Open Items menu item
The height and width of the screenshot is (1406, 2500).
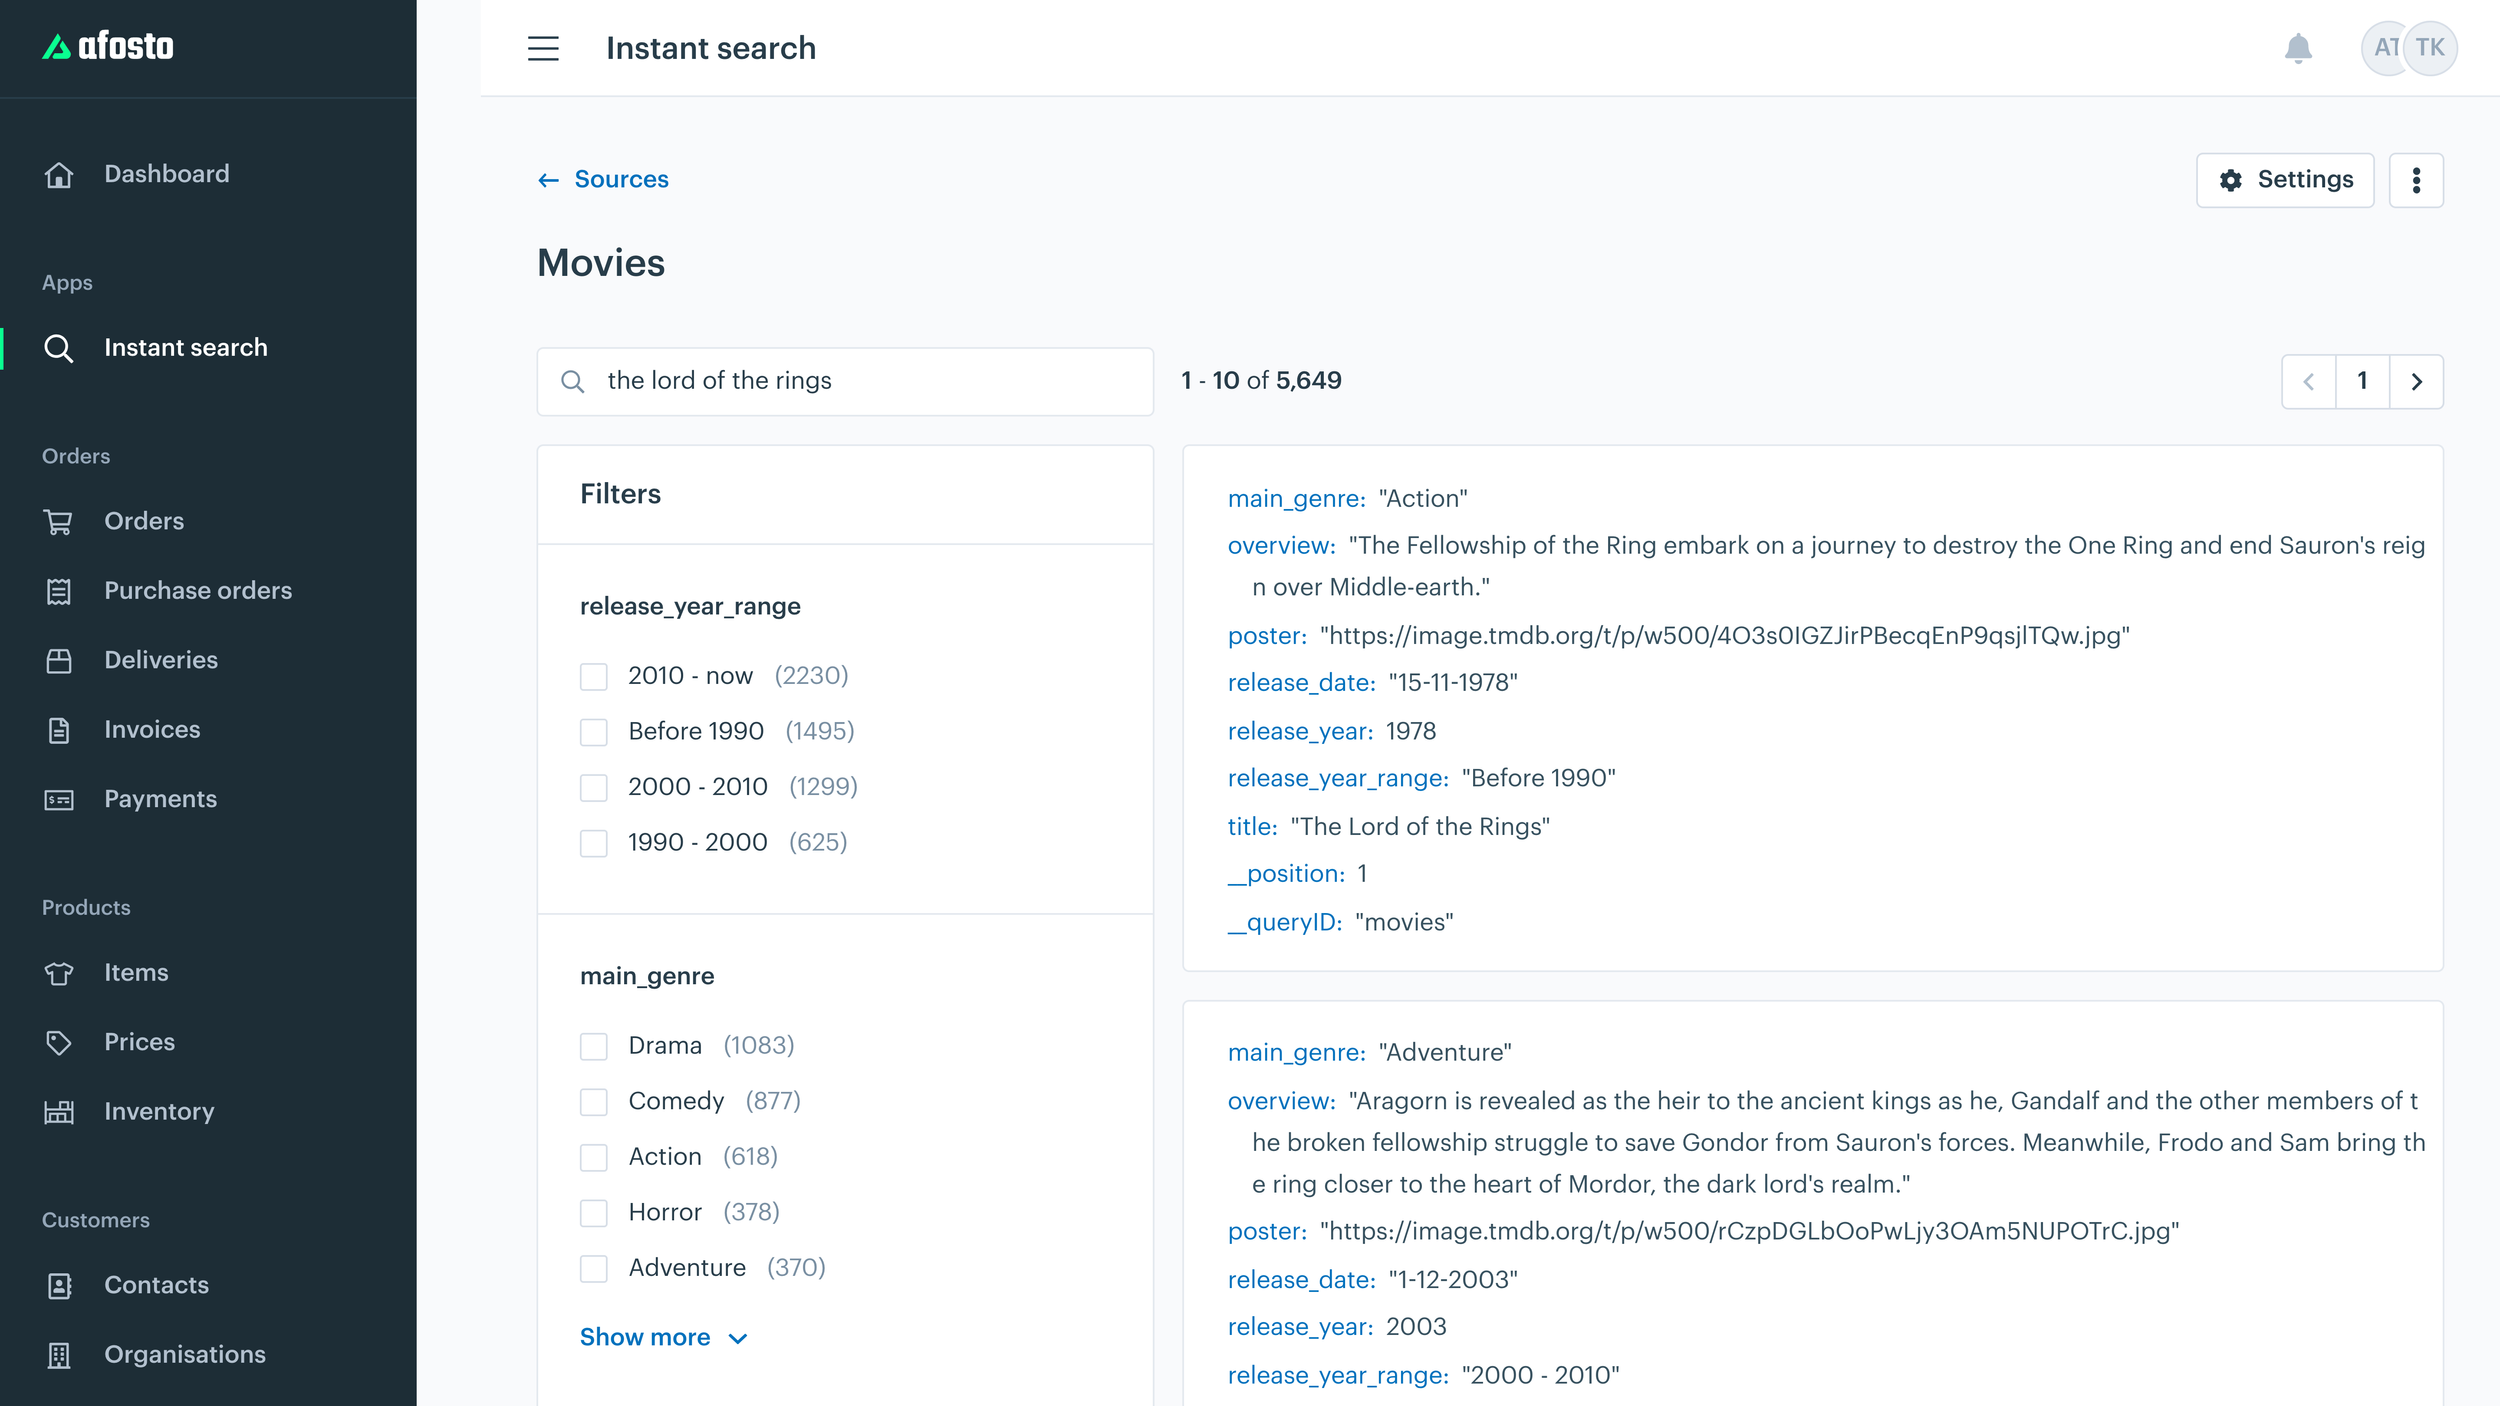(136, 972)
